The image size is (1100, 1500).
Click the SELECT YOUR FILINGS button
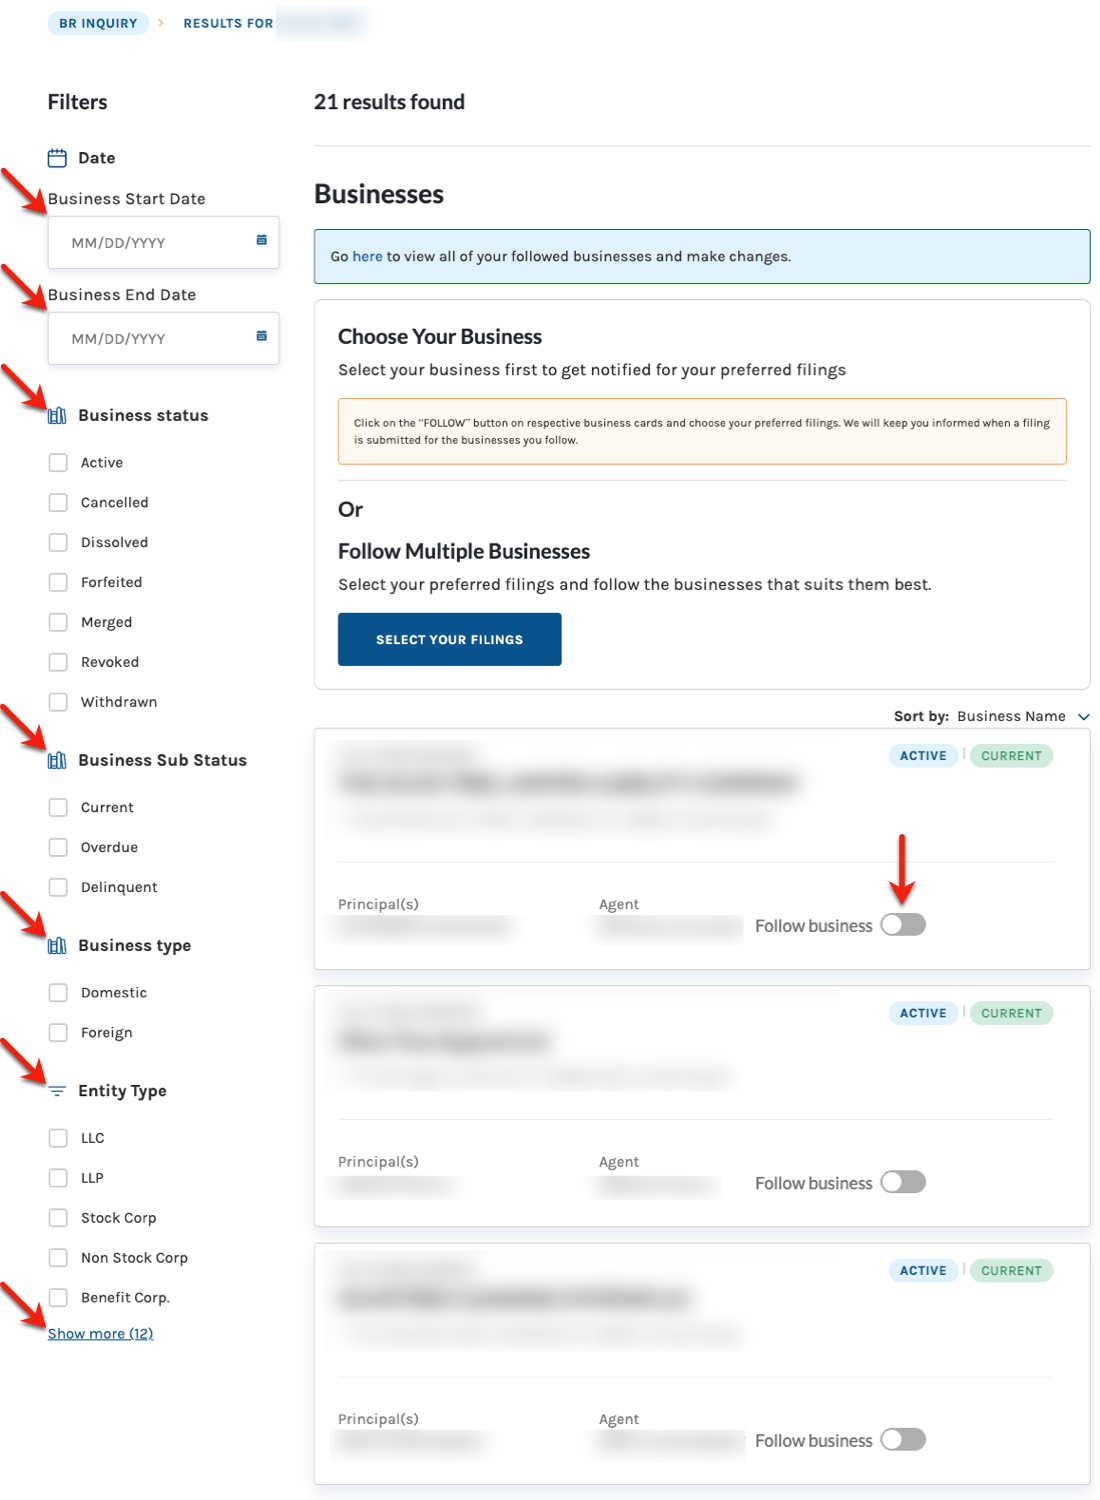[x=450, y=639]
